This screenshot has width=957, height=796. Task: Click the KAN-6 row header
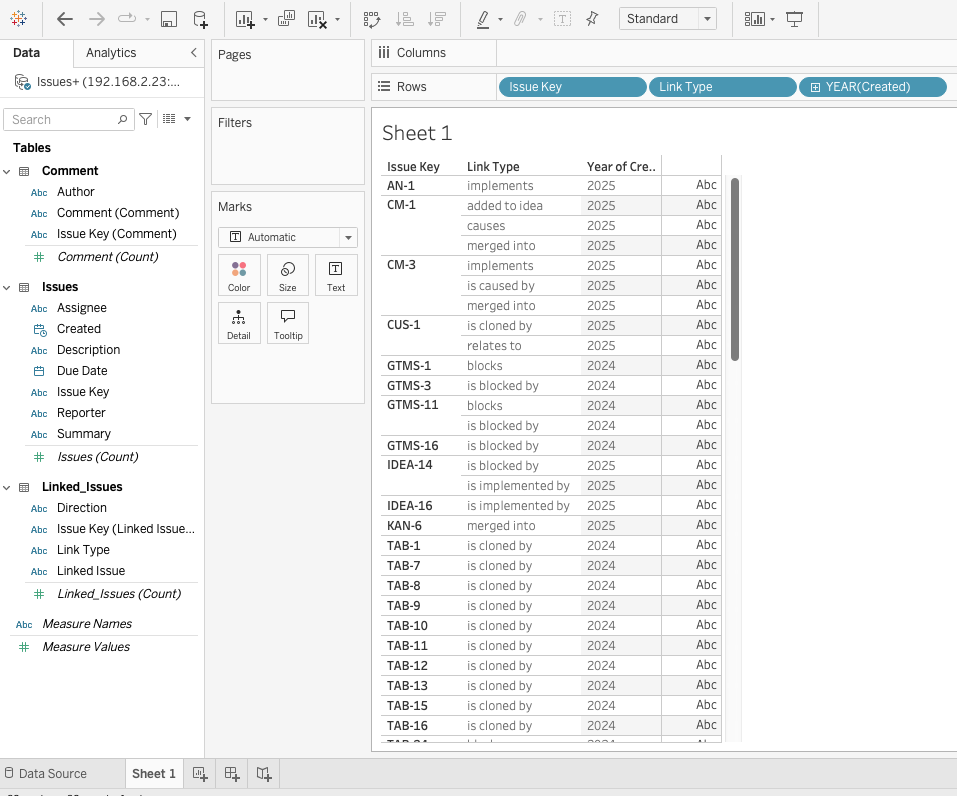pyautogui.click(x=404, y=526)
